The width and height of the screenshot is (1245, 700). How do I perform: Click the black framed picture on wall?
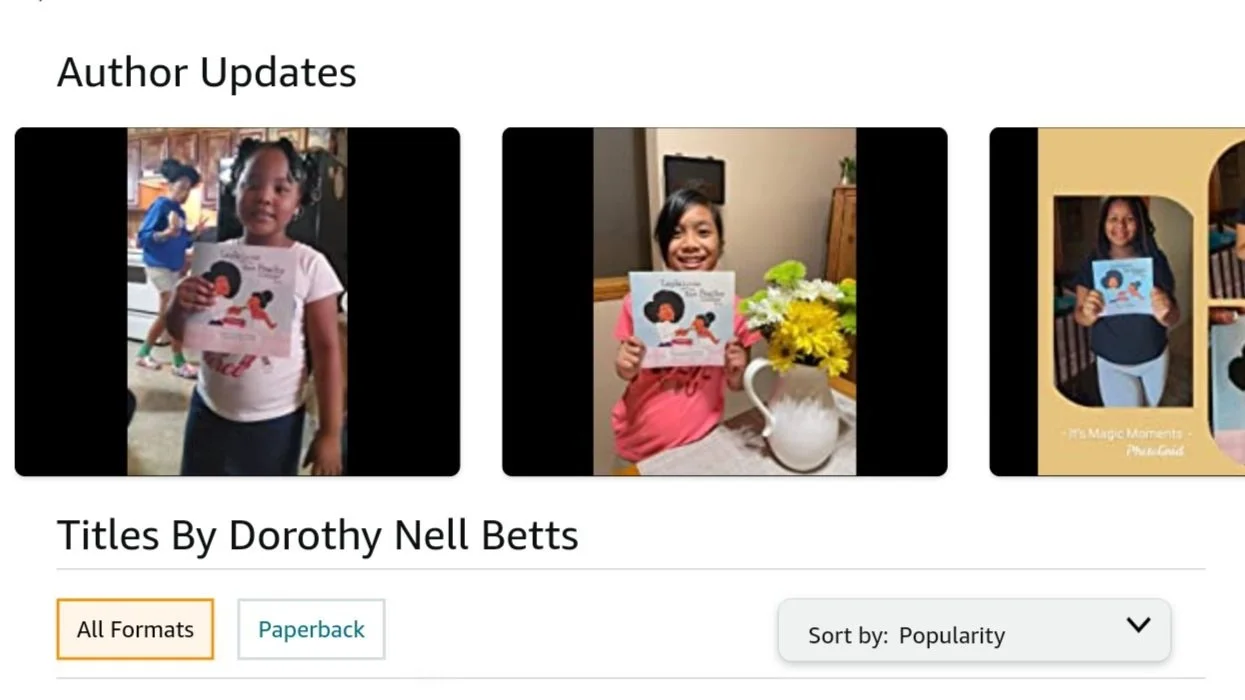695,177
